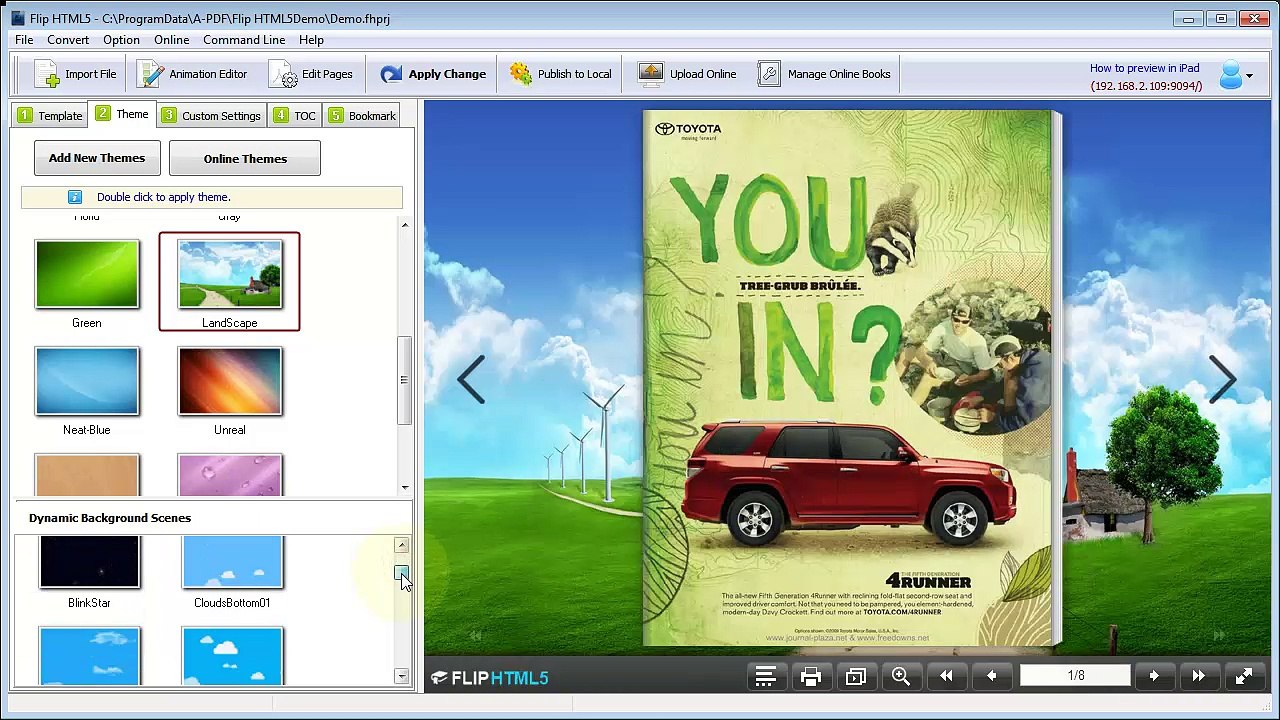Viewport: 1280px width, 720px height.
Task: Click the theme list scrollbar thumb
Action: [404, 380]
